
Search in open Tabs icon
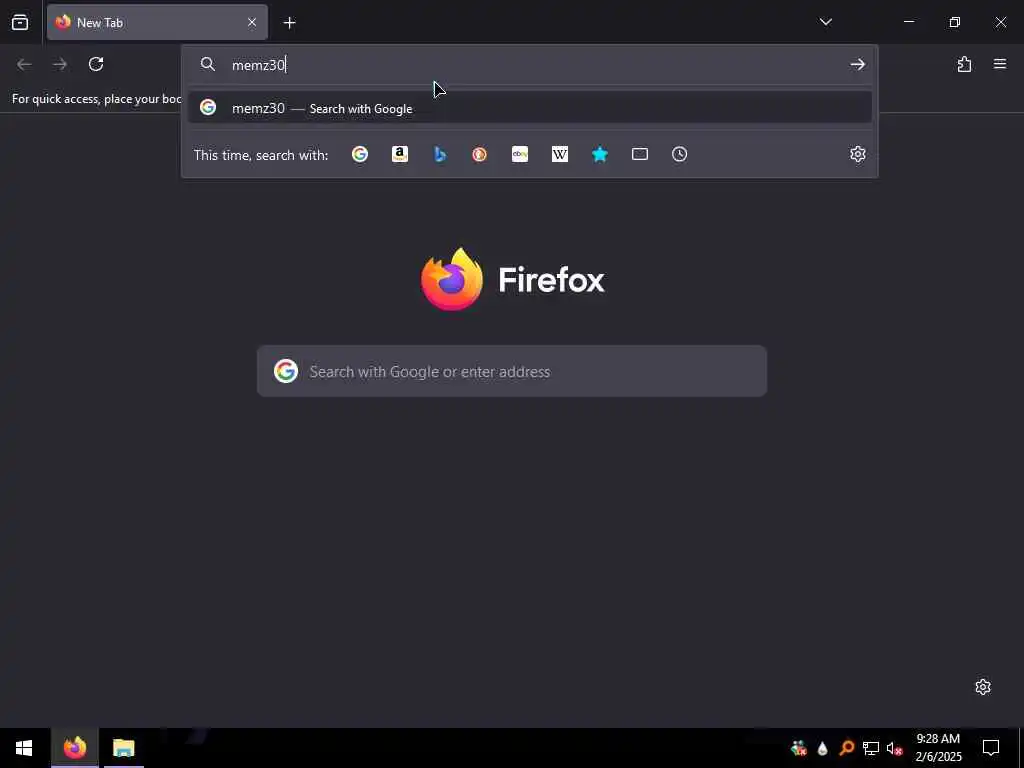coord(640,154)
